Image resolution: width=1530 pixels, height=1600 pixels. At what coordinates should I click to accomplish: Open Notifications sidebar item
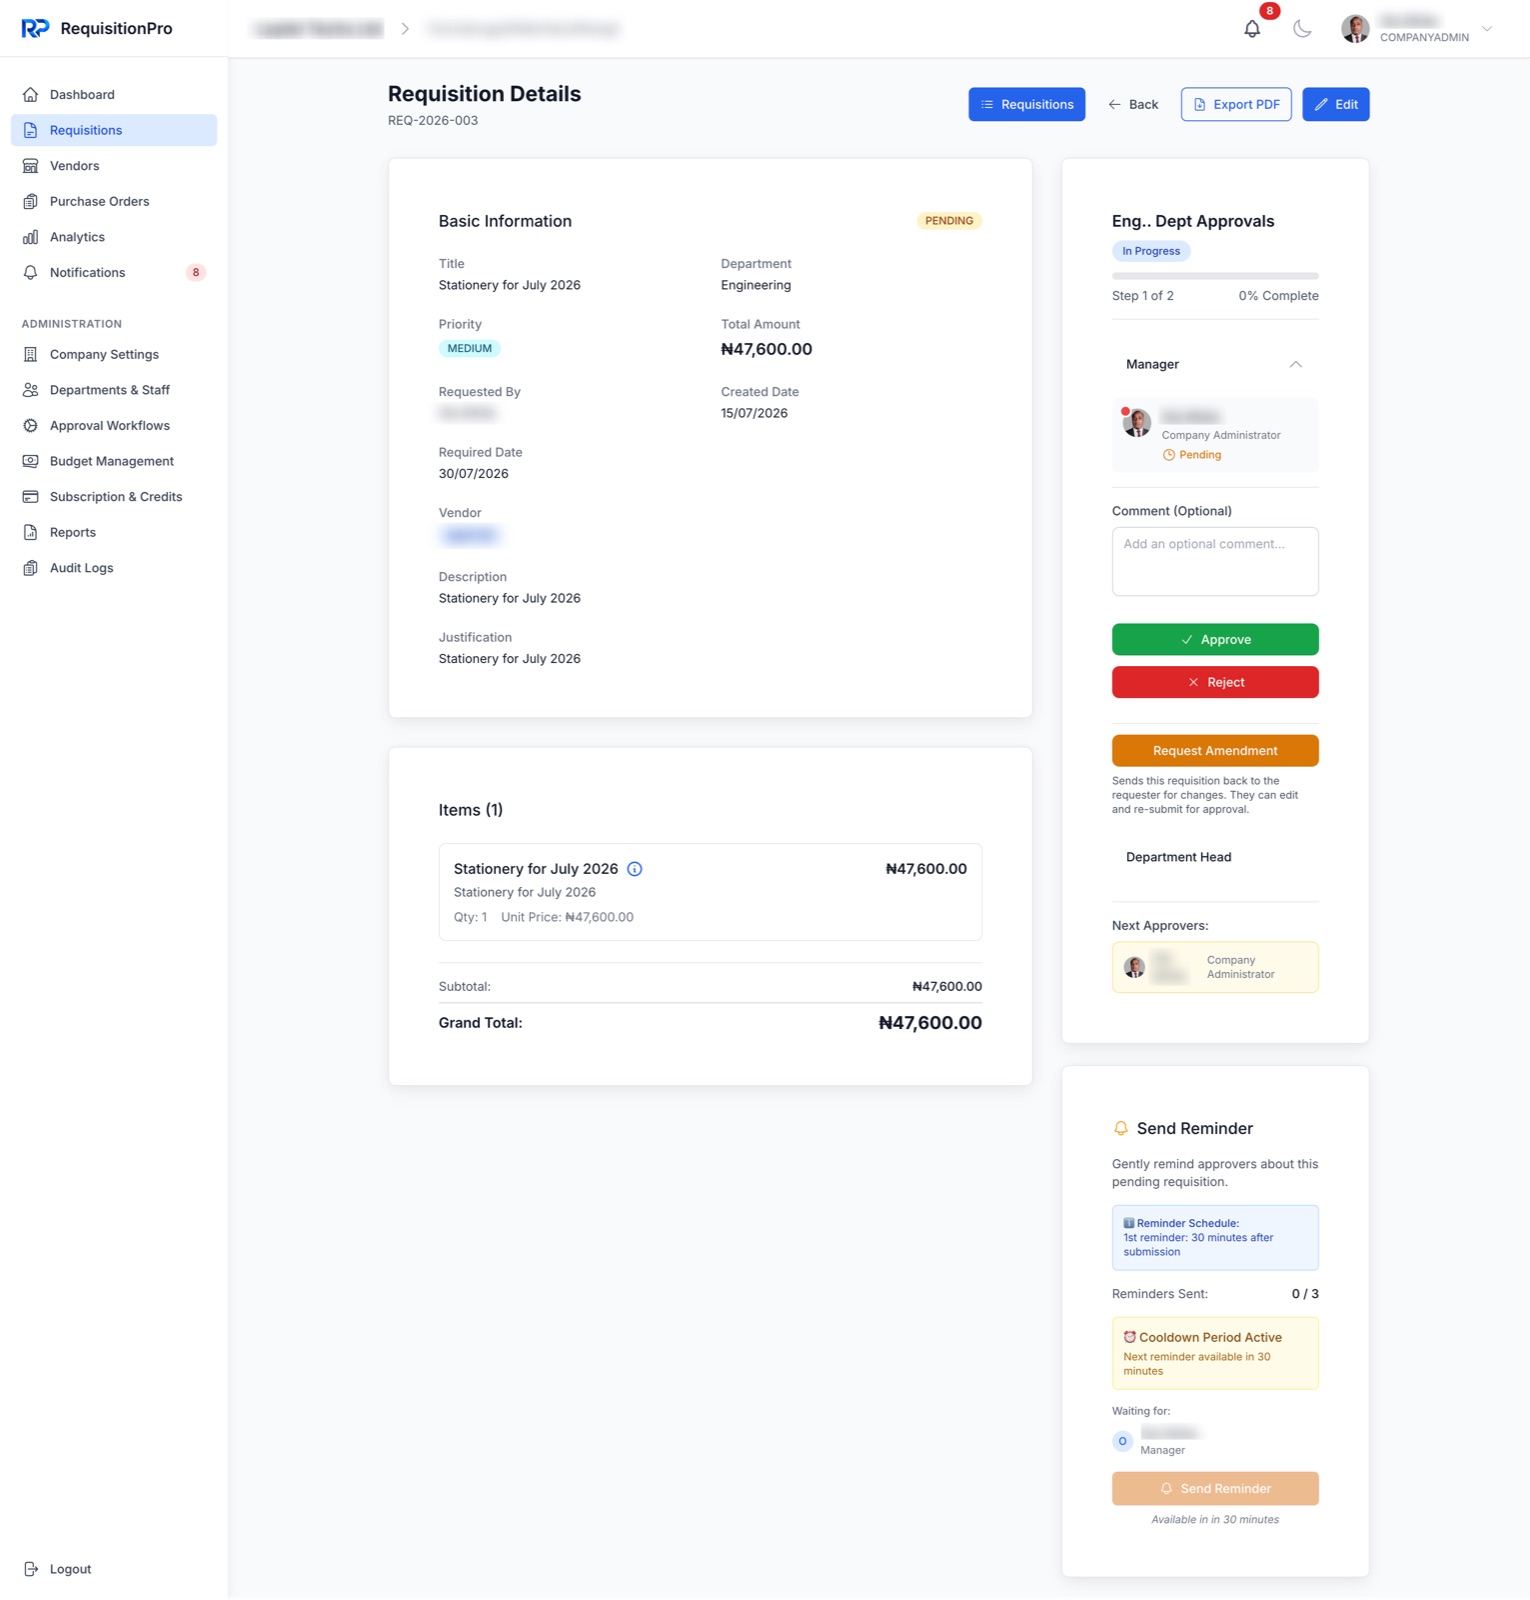tap(114, 272)
